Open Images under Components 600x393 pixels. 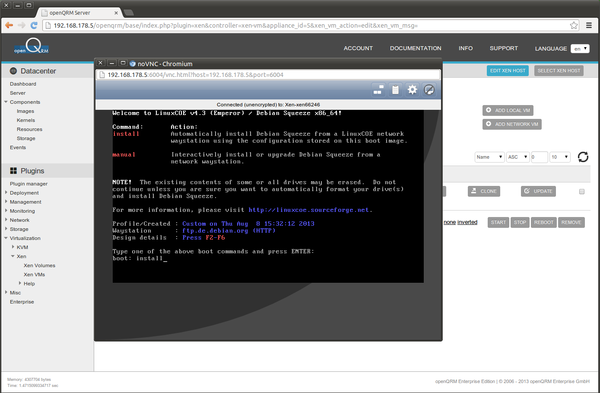click(x=25, y=111)
